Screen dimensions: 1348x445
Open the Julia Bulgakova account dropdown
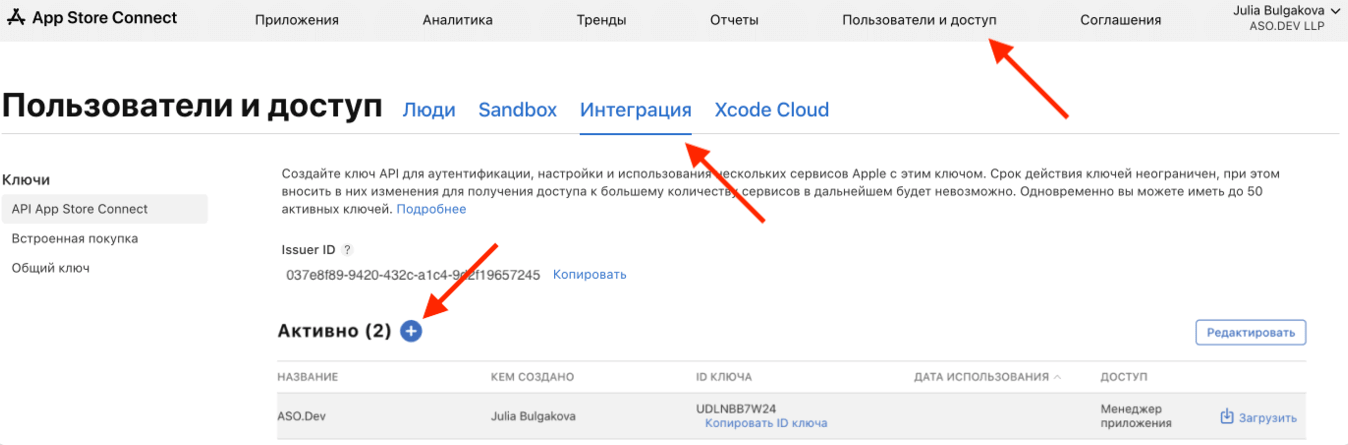click(x=1287, y=18)
